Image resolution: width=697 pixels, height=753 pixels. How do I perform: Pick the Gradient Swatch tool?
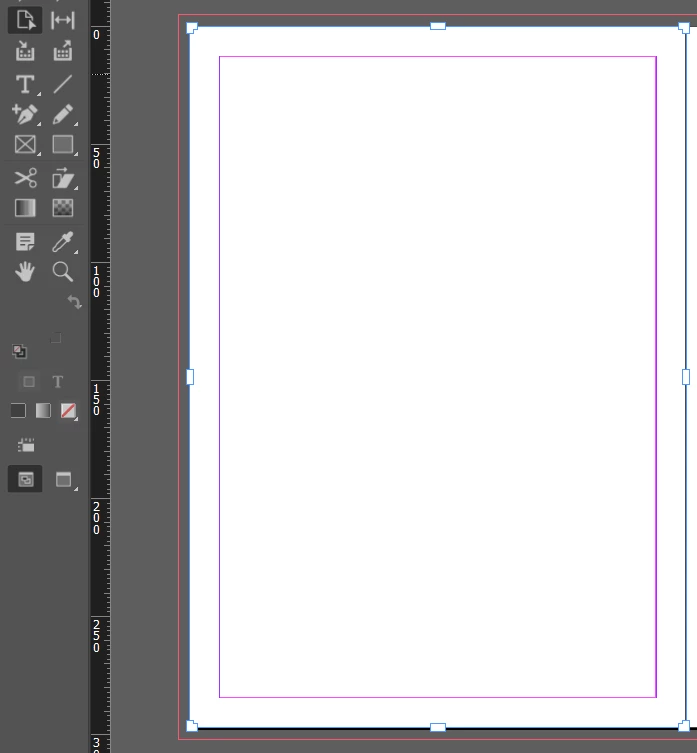(x=25, y=208)
